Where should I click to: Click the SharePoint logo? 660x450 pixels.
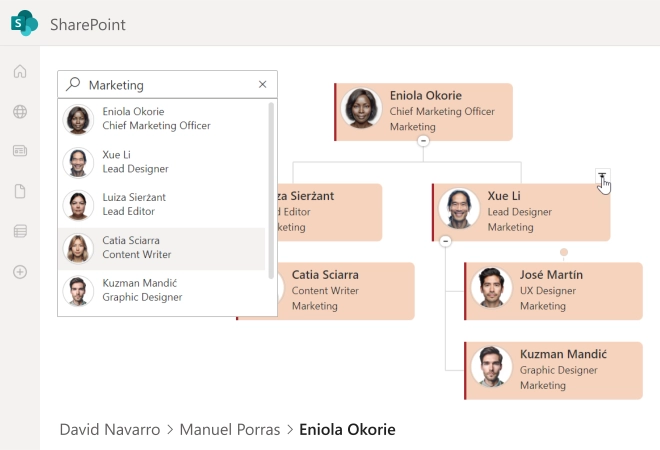point(24,23)
